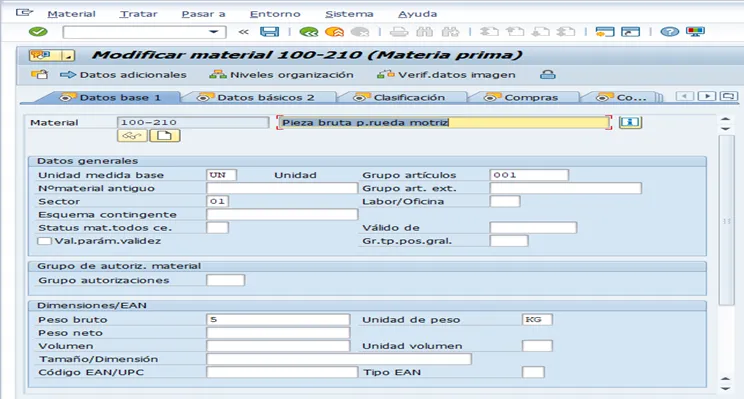Click the Grupo artículos field 001
The width and height of the screenshot is (744, 399).
pyautogui.click(x=529, y=175)
